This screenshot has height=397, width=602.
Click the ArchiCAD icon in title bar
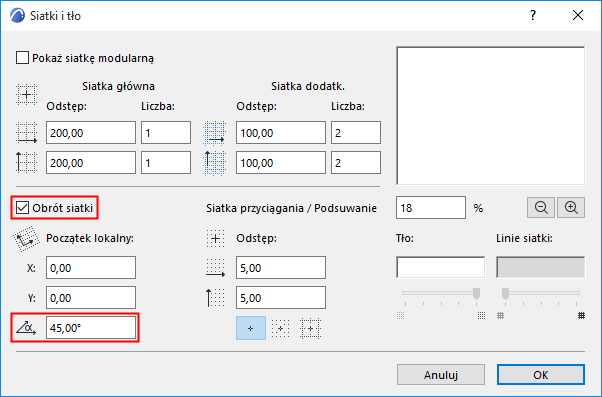tap(17, 16)
